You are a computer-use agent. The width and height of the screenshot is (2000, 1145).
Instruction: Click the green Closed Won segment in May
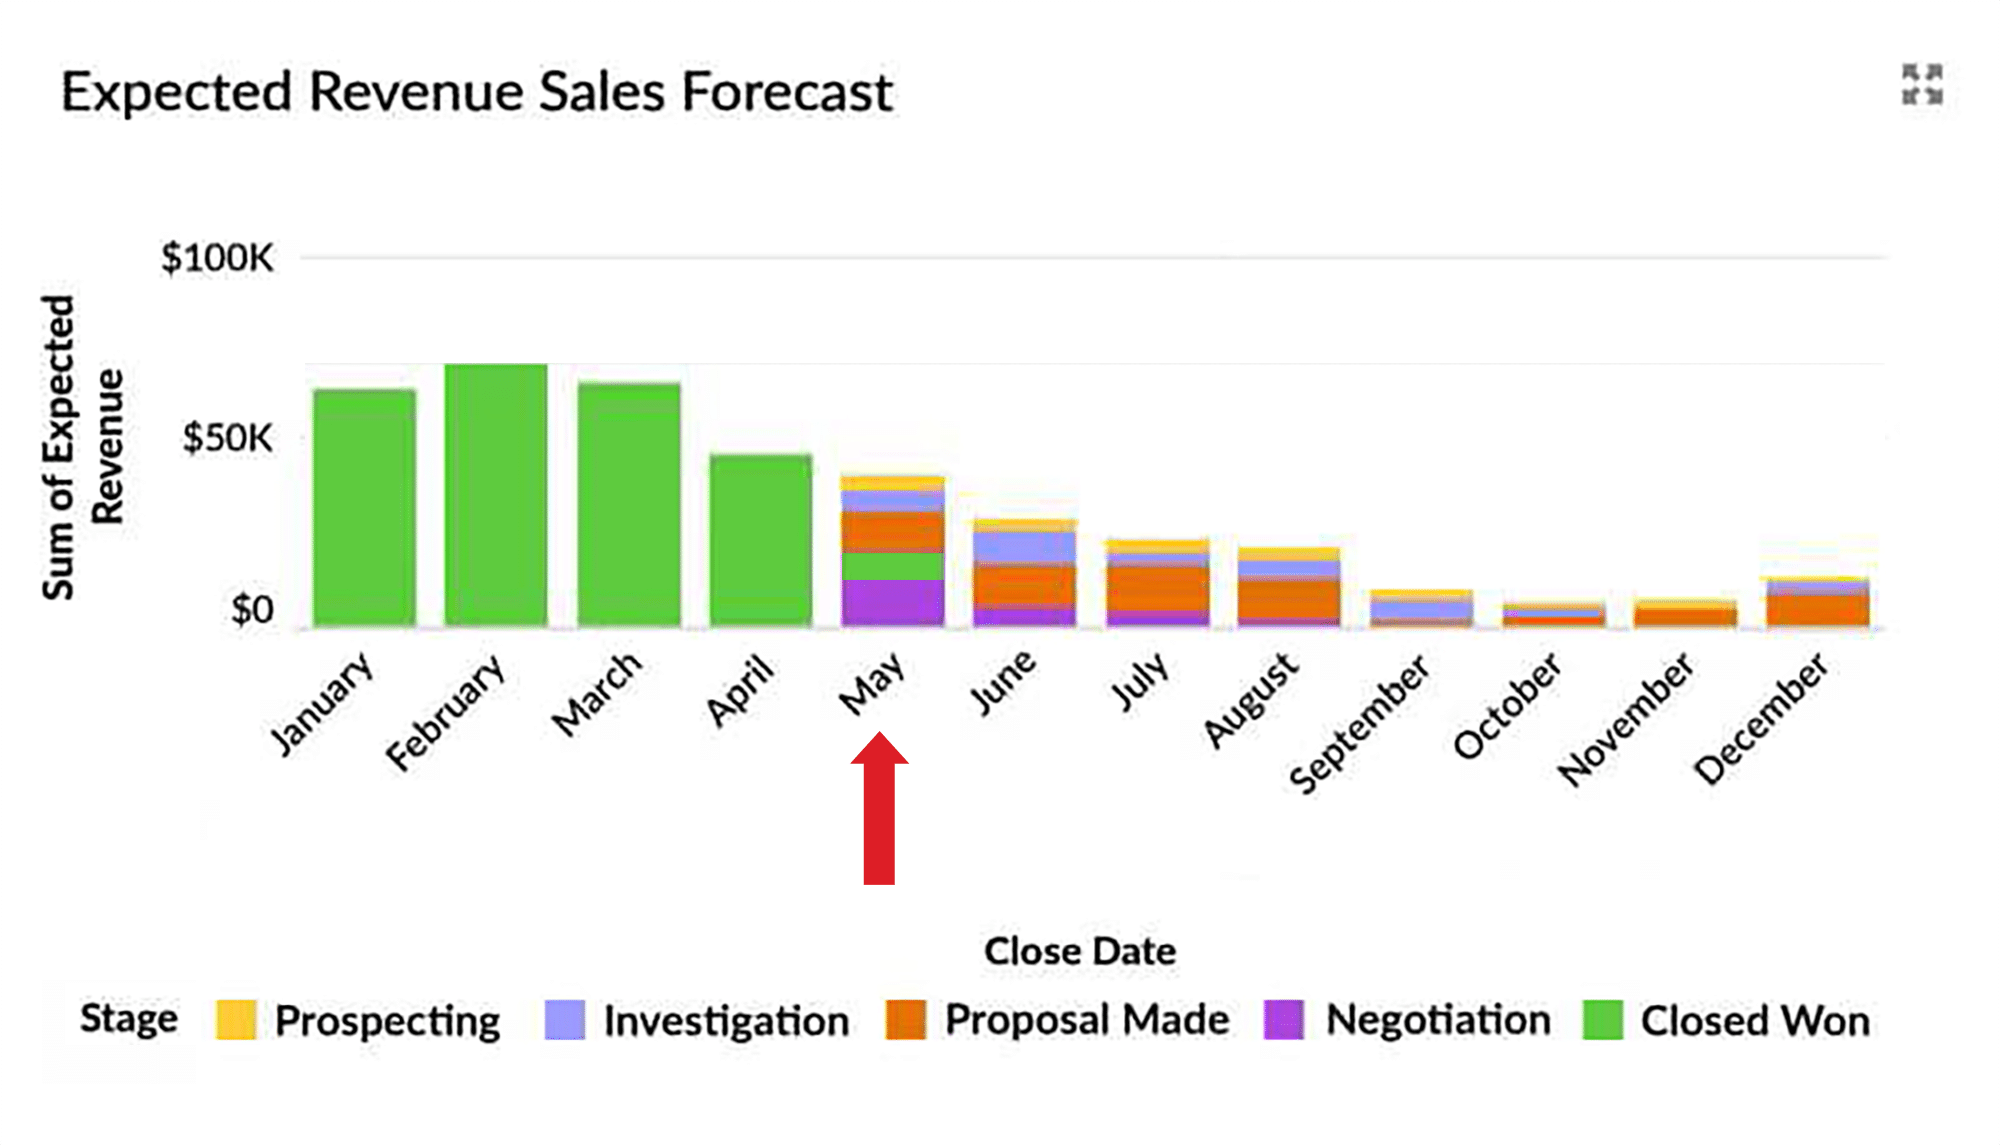click(892, 566)
